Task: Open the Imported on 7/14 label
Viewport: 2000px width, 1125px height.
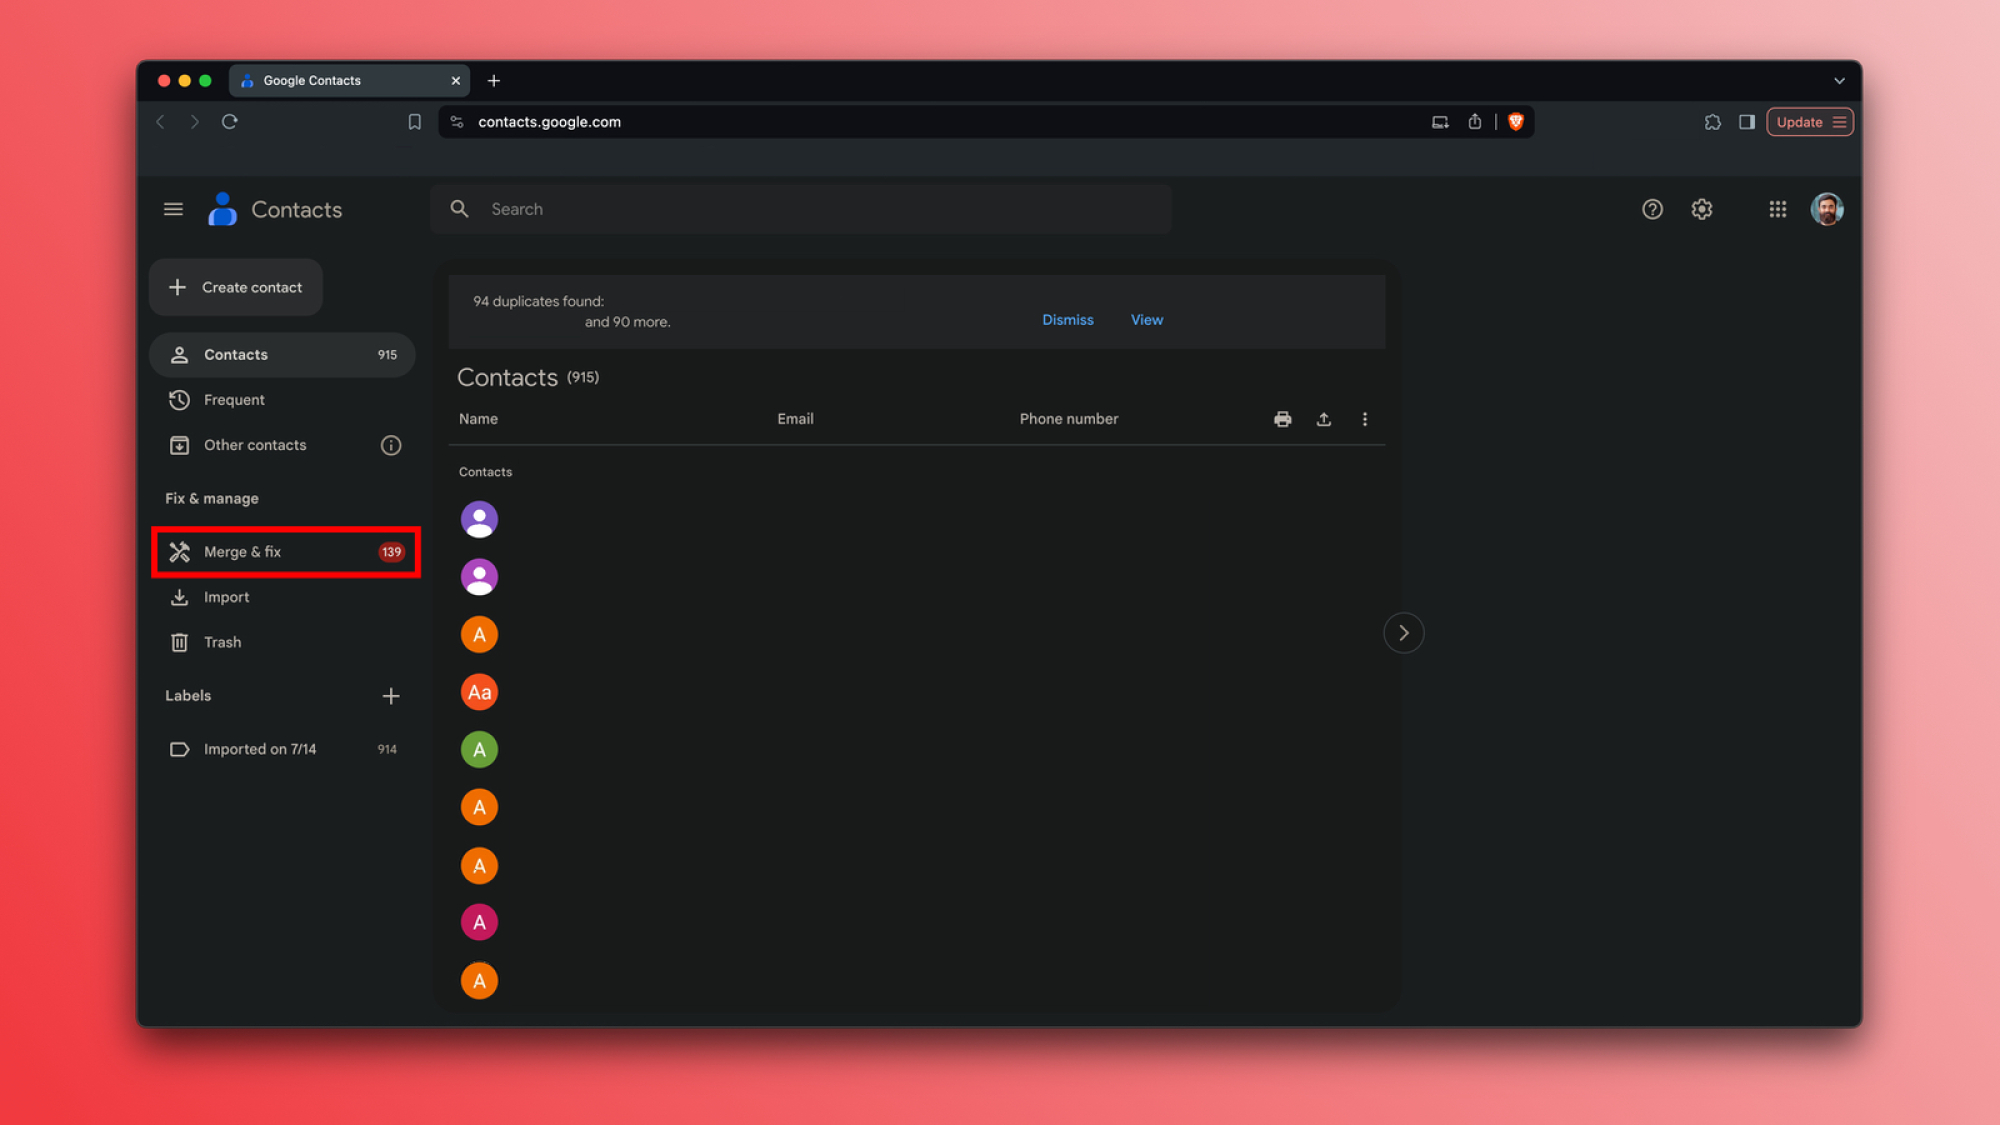Action: click(260, 749)
